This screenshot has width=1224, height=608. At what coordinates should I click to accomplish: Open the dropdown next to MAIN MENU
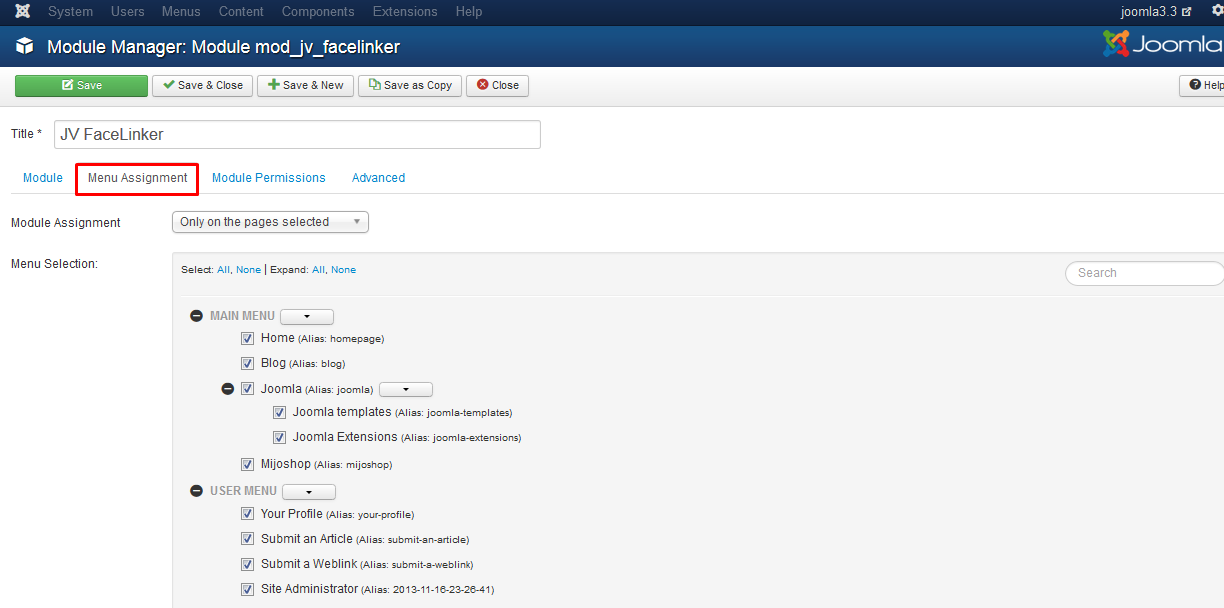pos(307,317)
